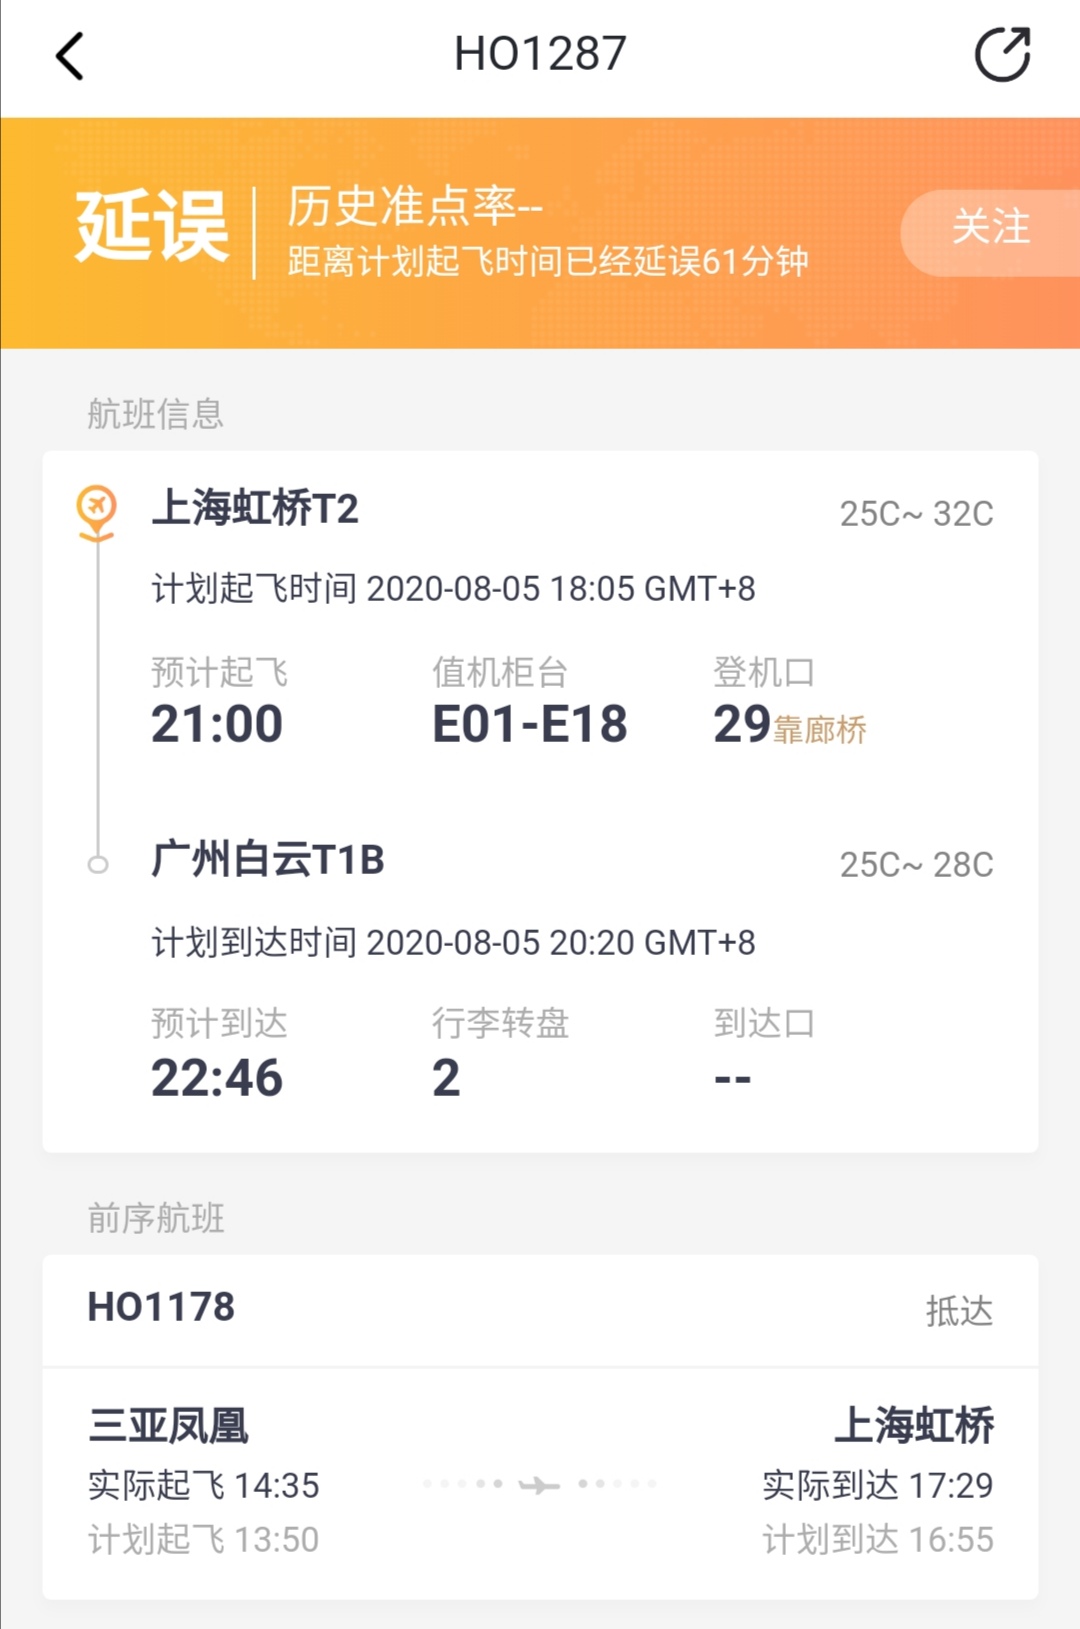Image resolution: width=1080 pixels, height=1629 pixels.
Task: Open previous flight HO1178
Action: coord(161,1307)
